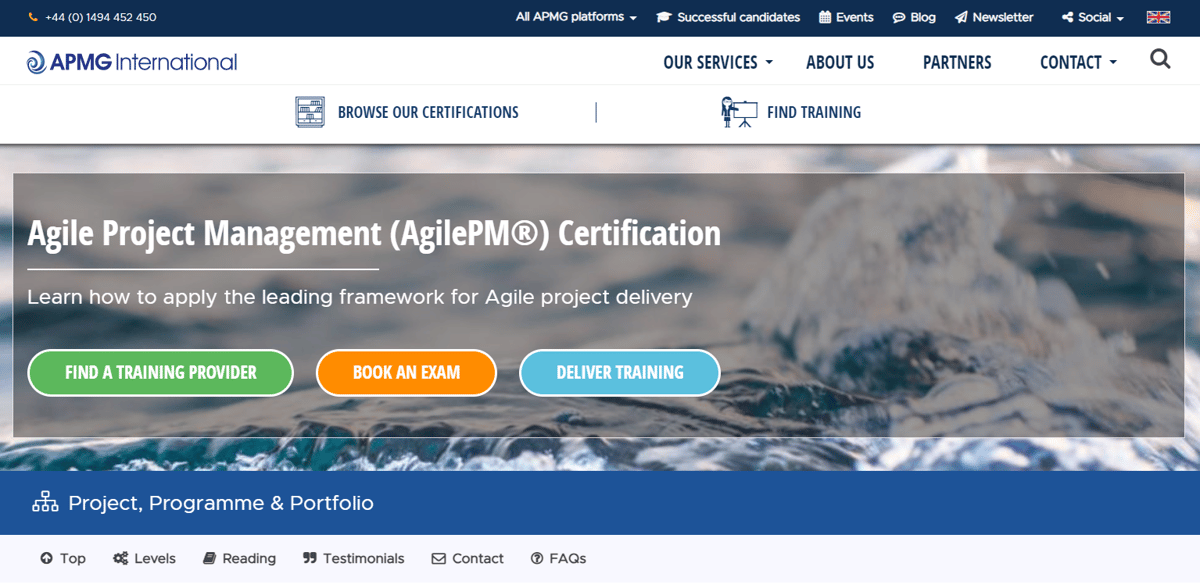Click the 'Learn how to apply' subtitle text
The image size is (1200, 588).
[x=359, y=297]
